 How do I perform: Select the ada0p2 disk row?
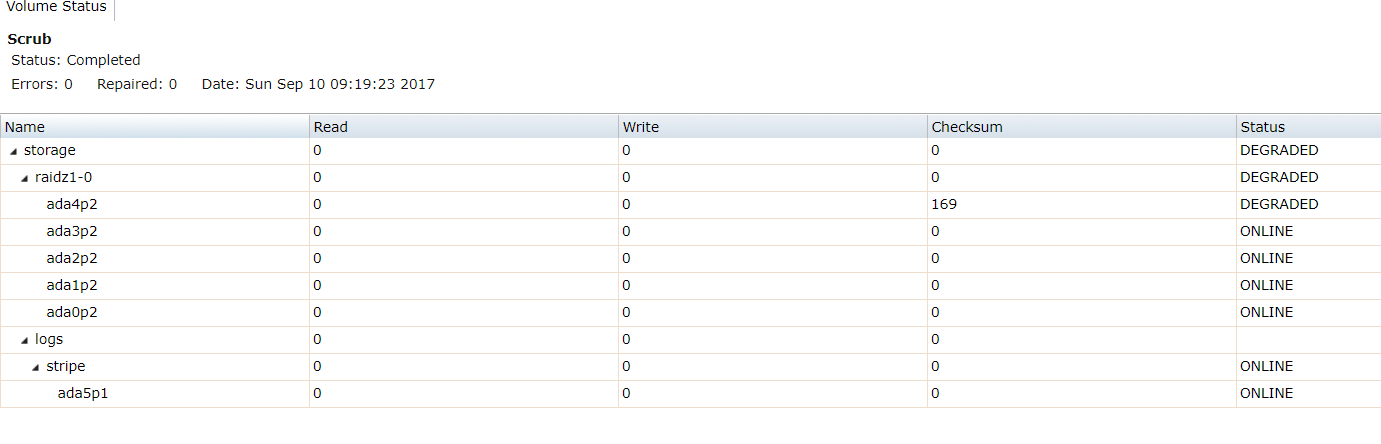pos(690,313)
